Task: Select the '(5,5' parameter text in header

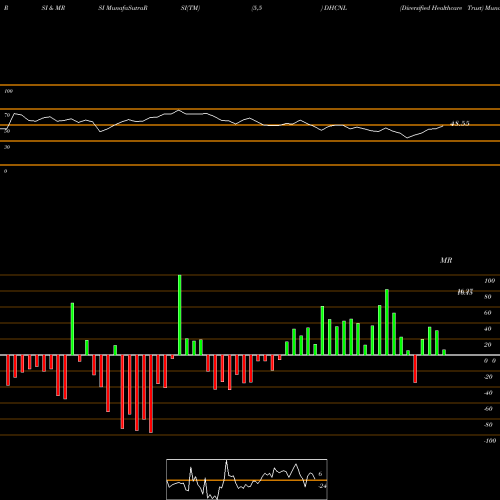Action: point(257,8)
